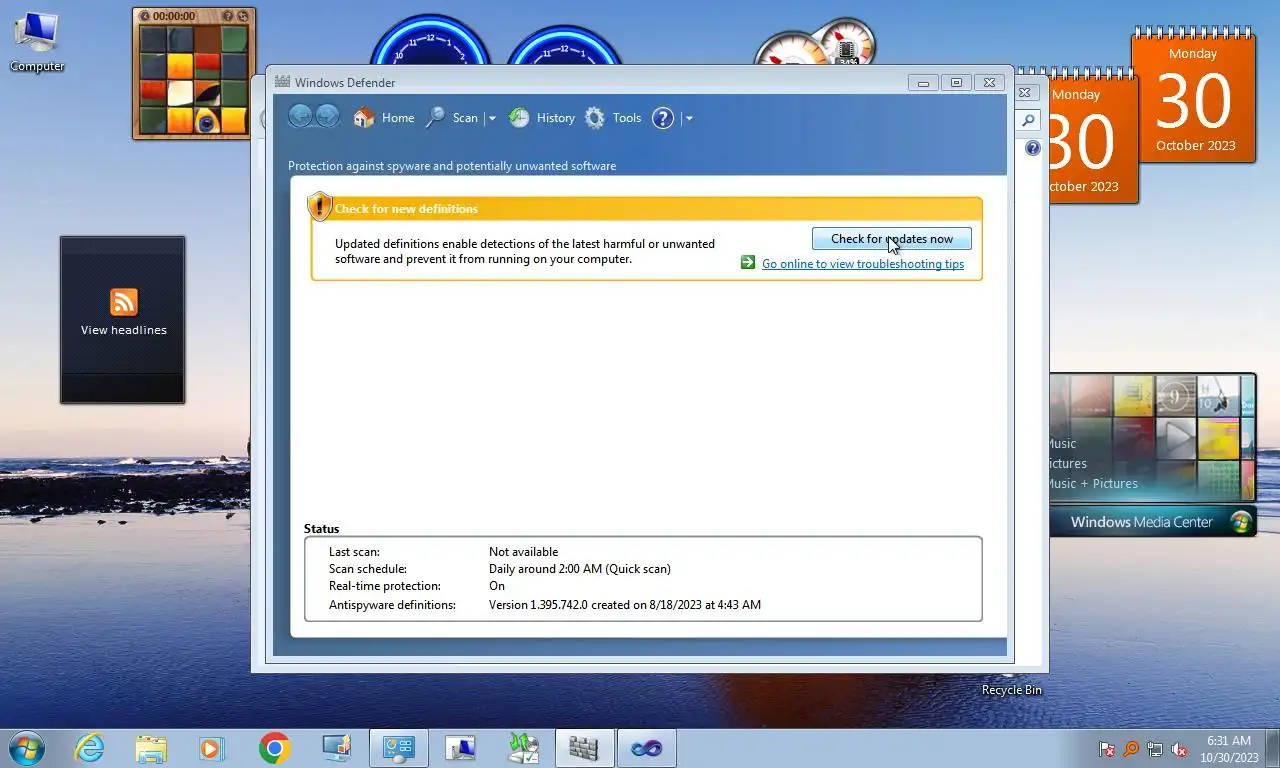Open Go online to view troubleshooting tips
Image resolution: width=1280 pixels, height=768 pixels.
[863, 264]
